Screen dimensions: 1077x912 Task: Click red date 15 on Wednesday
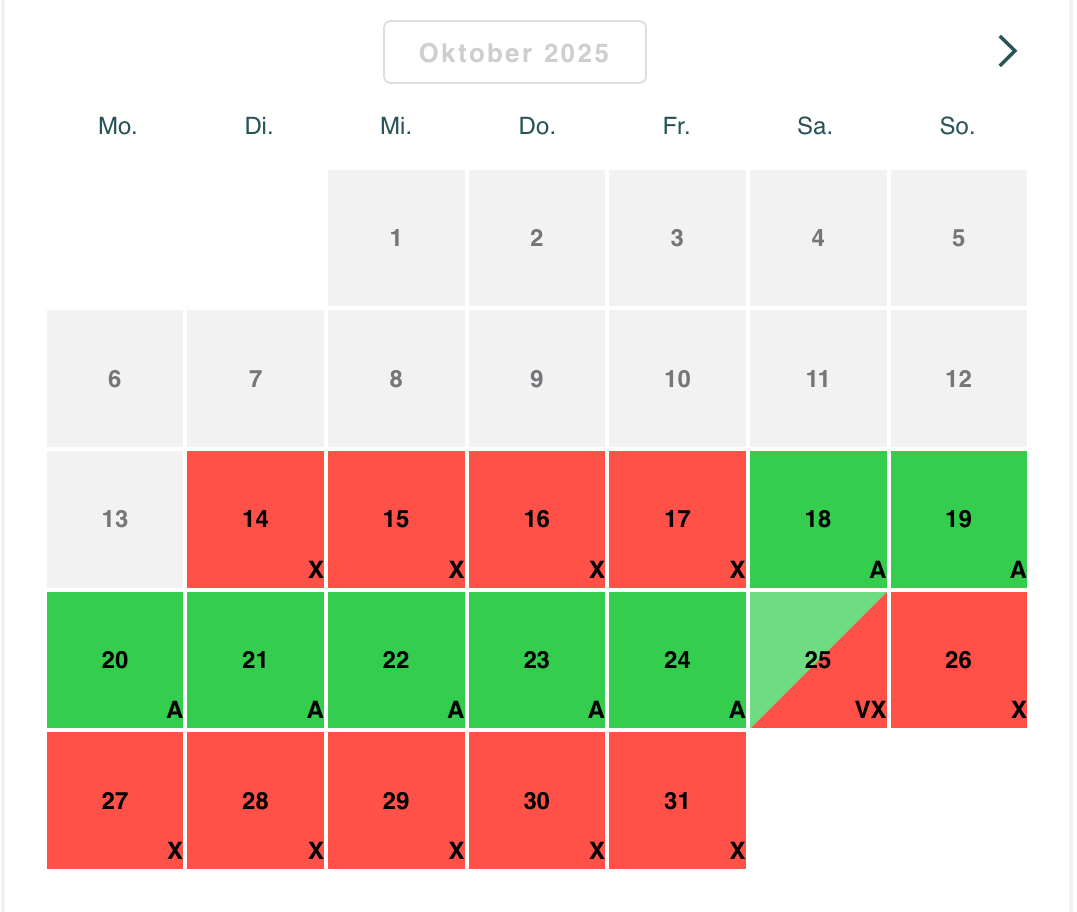[x=396, y=519]
